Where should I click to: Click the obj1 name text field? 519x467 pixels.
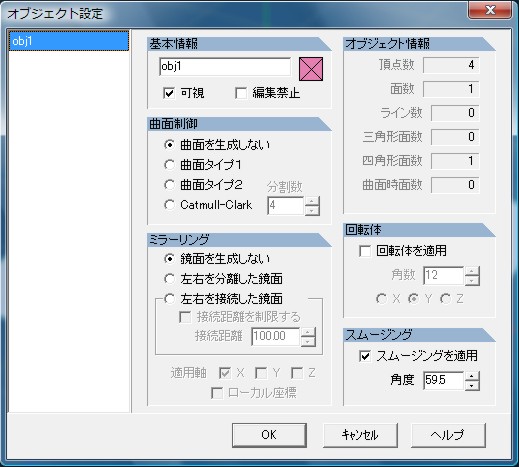coord(225,67)
